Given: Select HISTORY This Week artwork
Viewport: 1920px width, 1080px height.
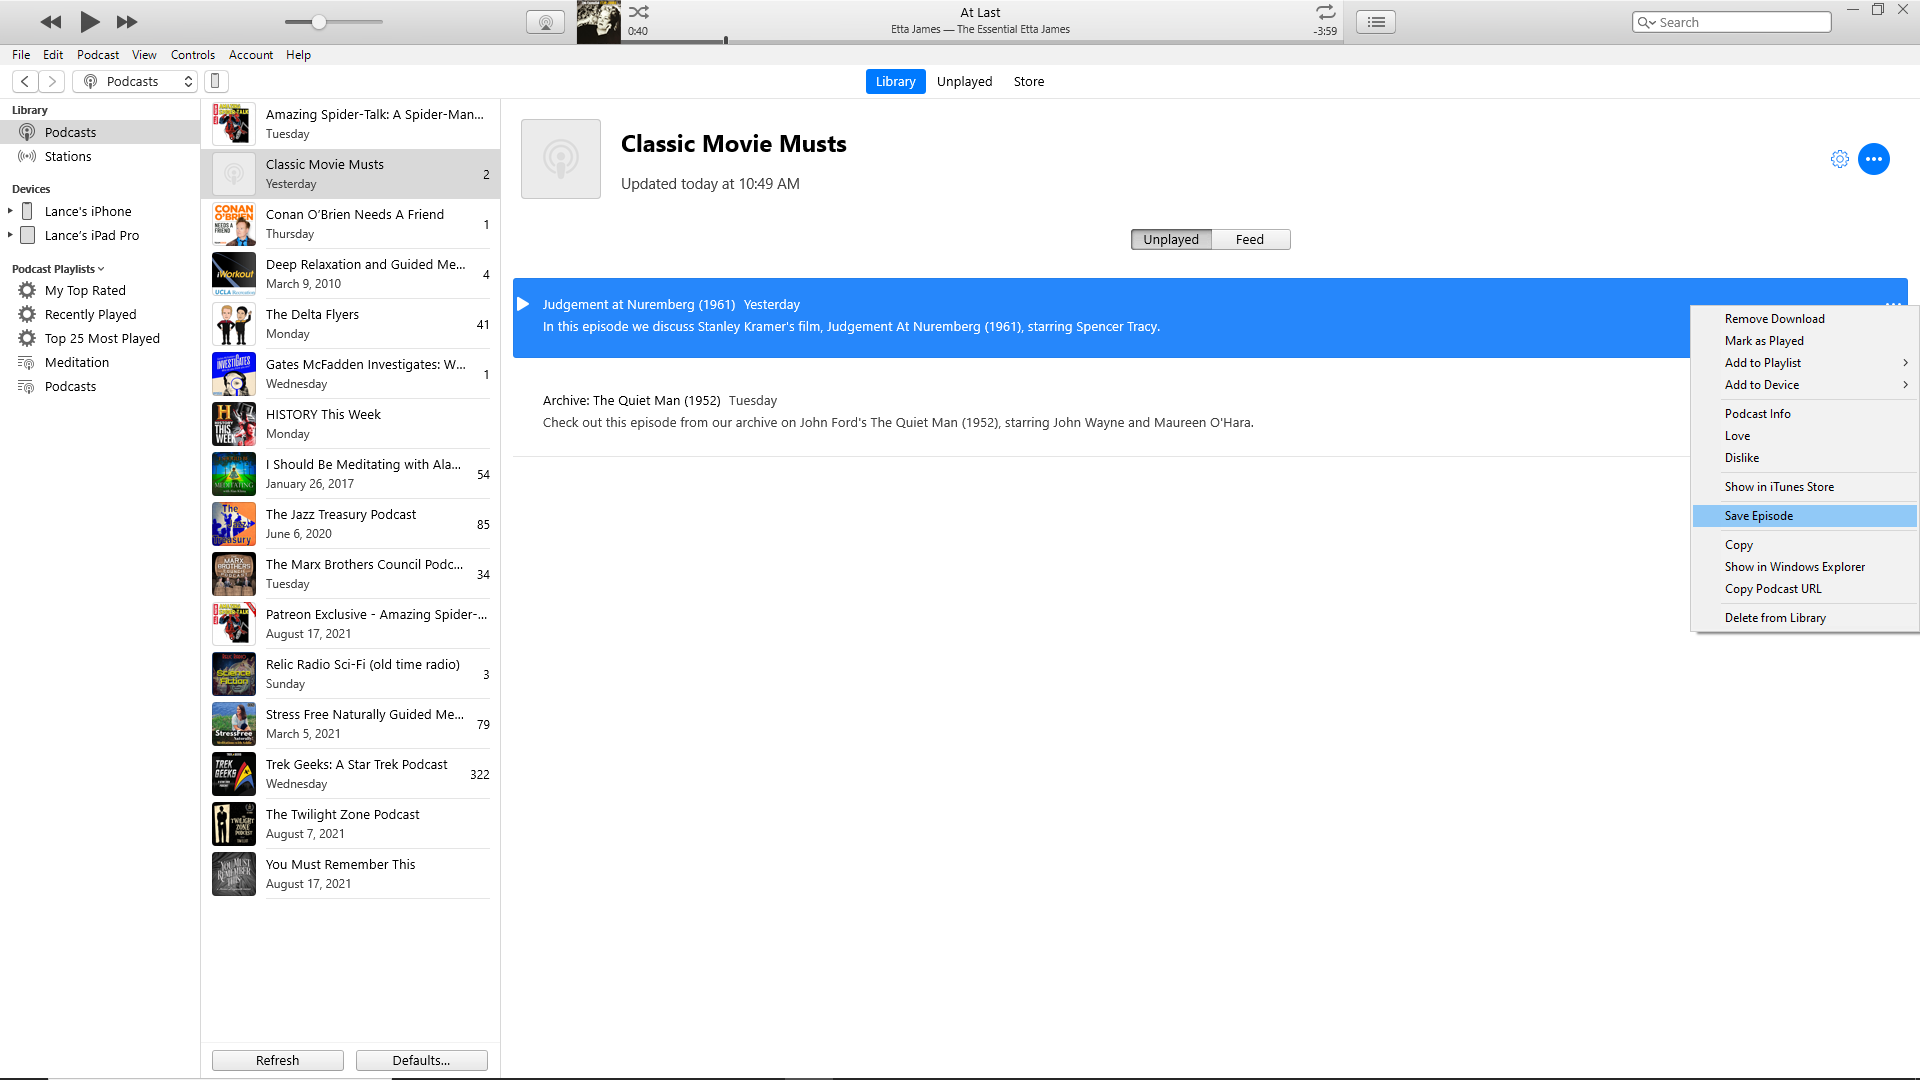Looking at the screenshot, I should coord(234,424).
